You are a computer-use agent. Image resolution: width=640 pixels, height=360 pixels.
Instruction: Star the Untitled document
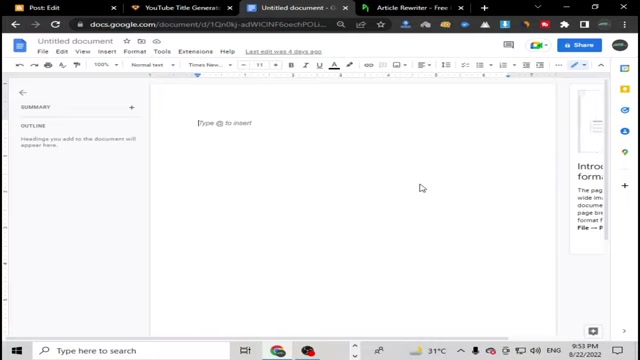coord(127,41)
